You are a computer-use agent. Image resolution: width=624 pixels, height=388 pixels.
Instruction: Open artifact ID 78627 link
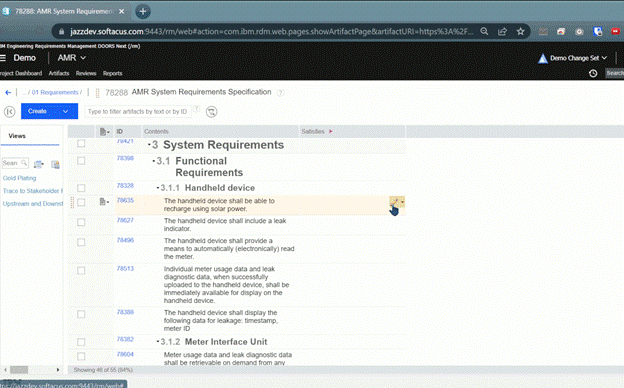(125, 220)
